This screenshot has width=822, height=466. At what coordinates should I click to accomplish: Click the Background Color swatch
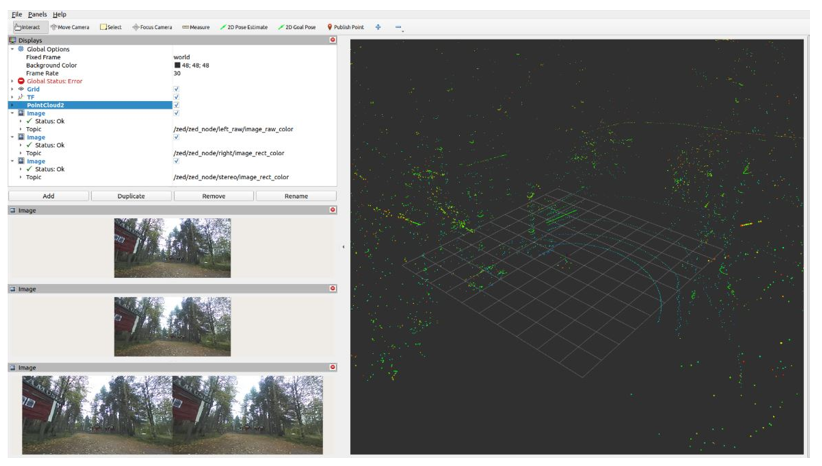177,65
